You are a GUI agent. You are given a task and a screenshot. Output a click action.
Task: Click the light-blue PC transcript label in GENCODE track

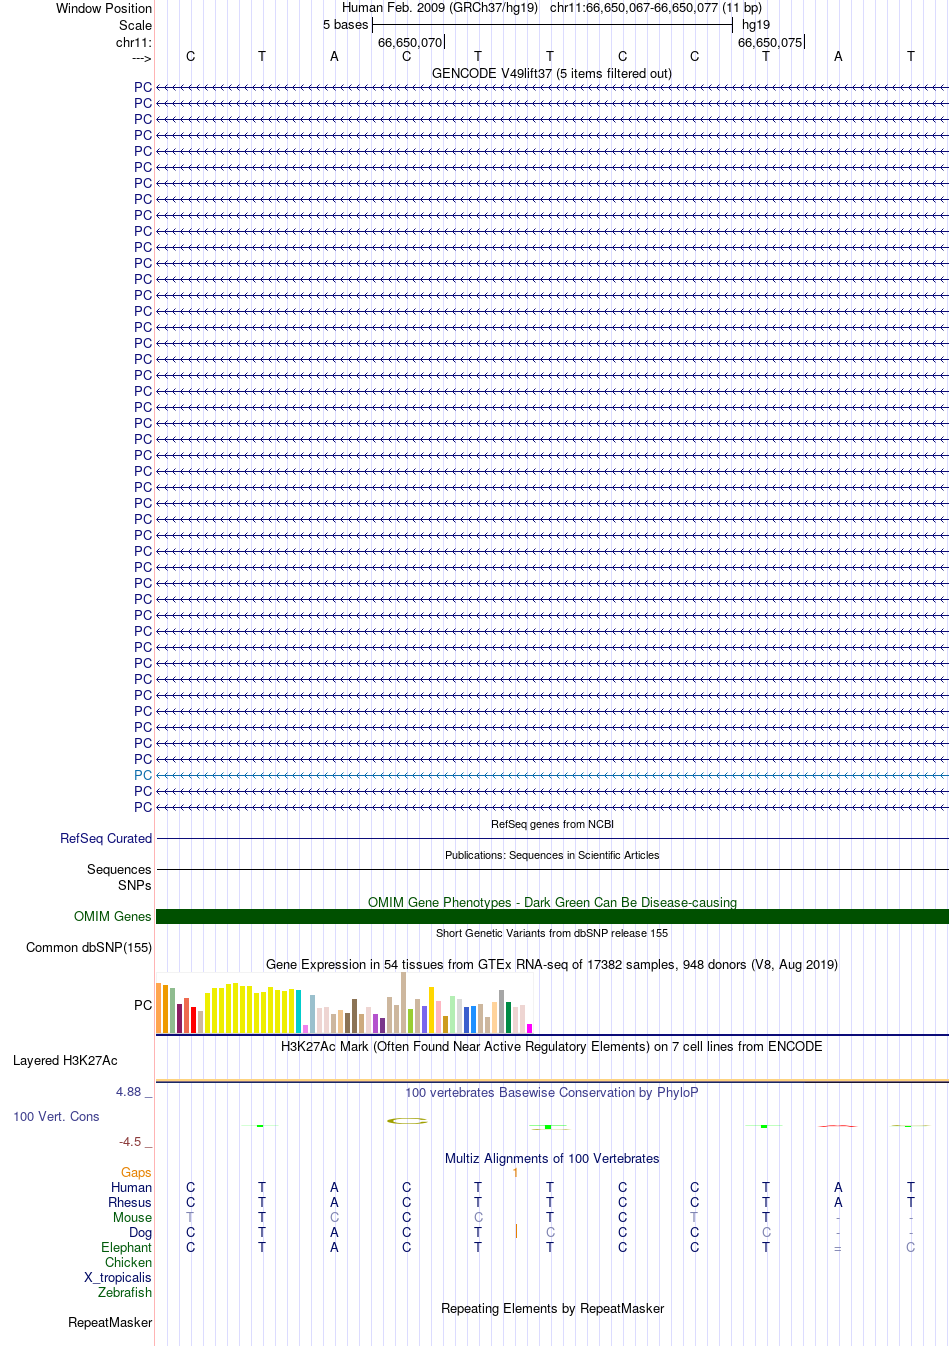click(143, 775)
